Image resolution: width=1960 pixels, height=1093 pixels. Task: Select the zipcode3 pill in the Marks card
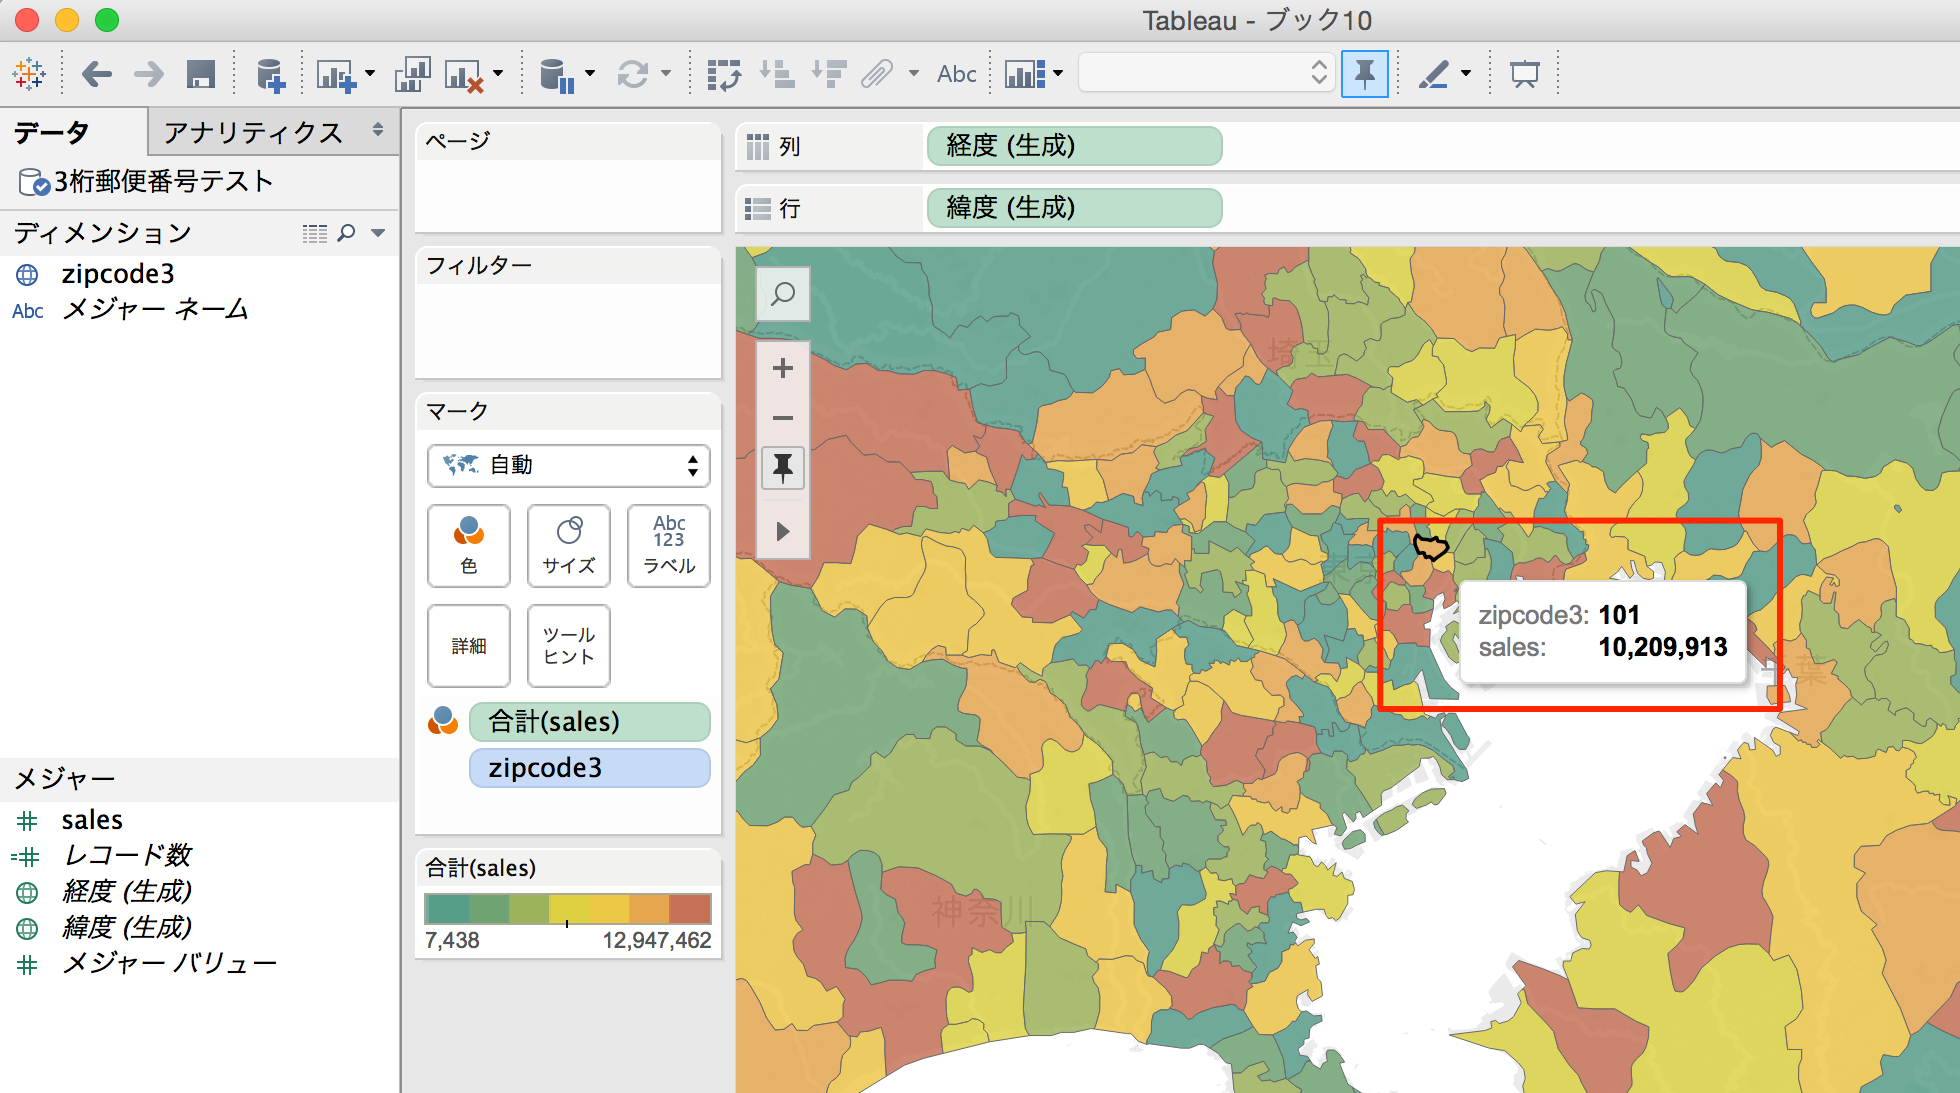point(589,768)
